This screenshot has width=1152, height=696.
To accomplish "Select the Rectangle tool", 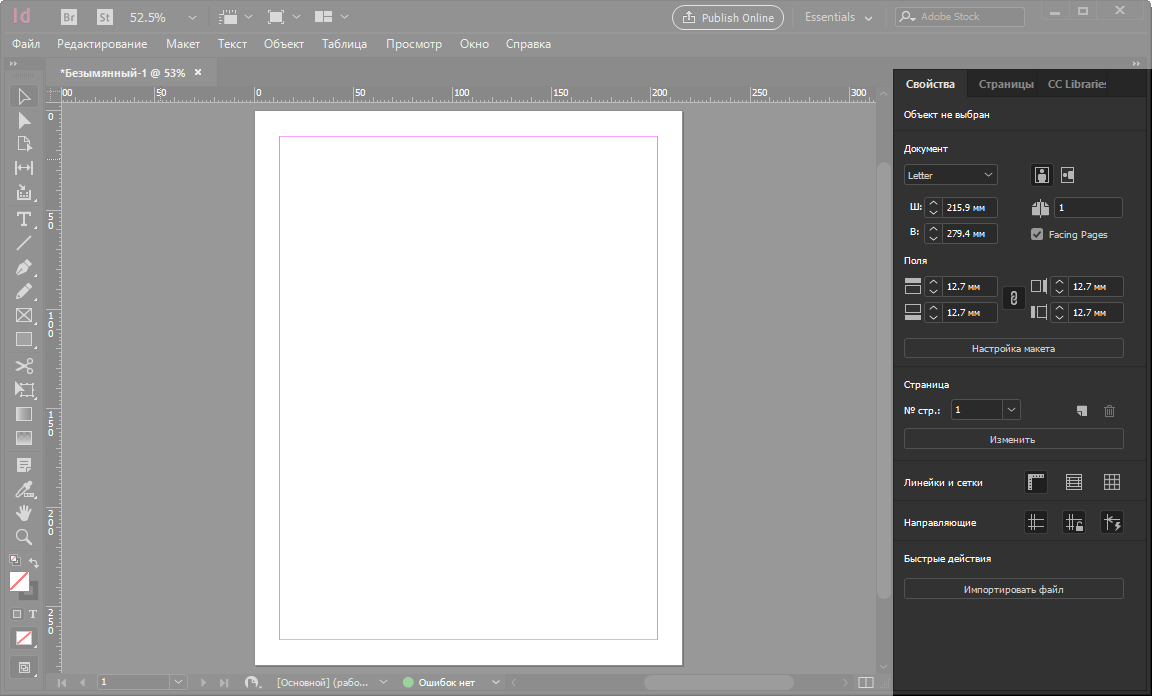I will pos(24,340).
